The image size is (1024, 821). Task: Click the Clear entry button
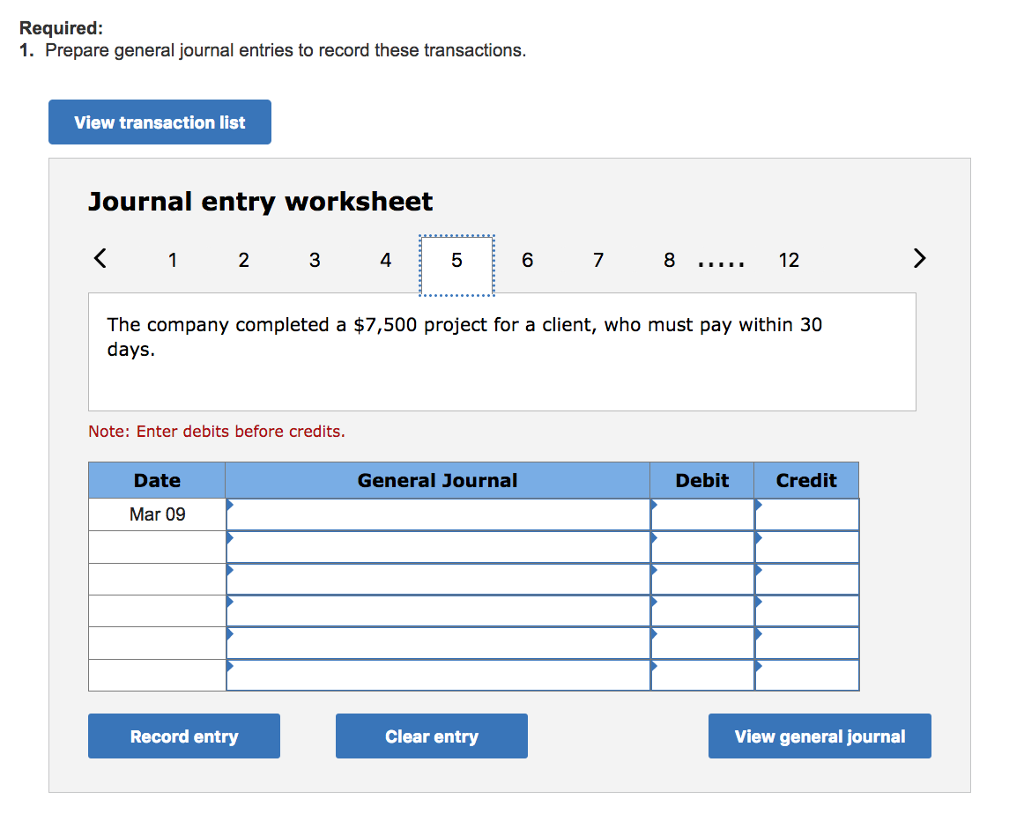coord(432,736)
